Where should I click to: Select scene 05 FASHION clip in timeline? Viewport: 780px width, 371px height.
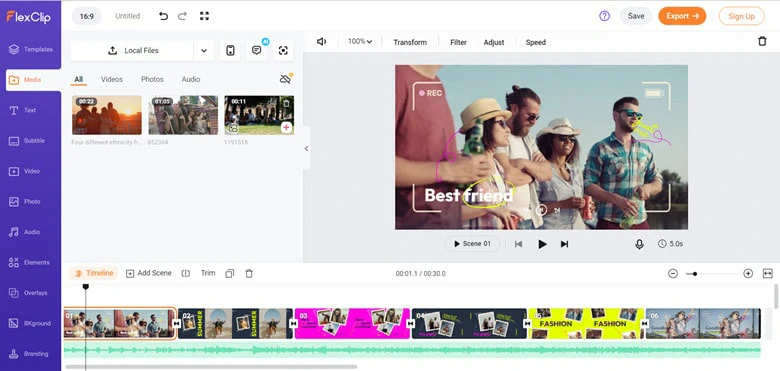(x=585, y=323)
